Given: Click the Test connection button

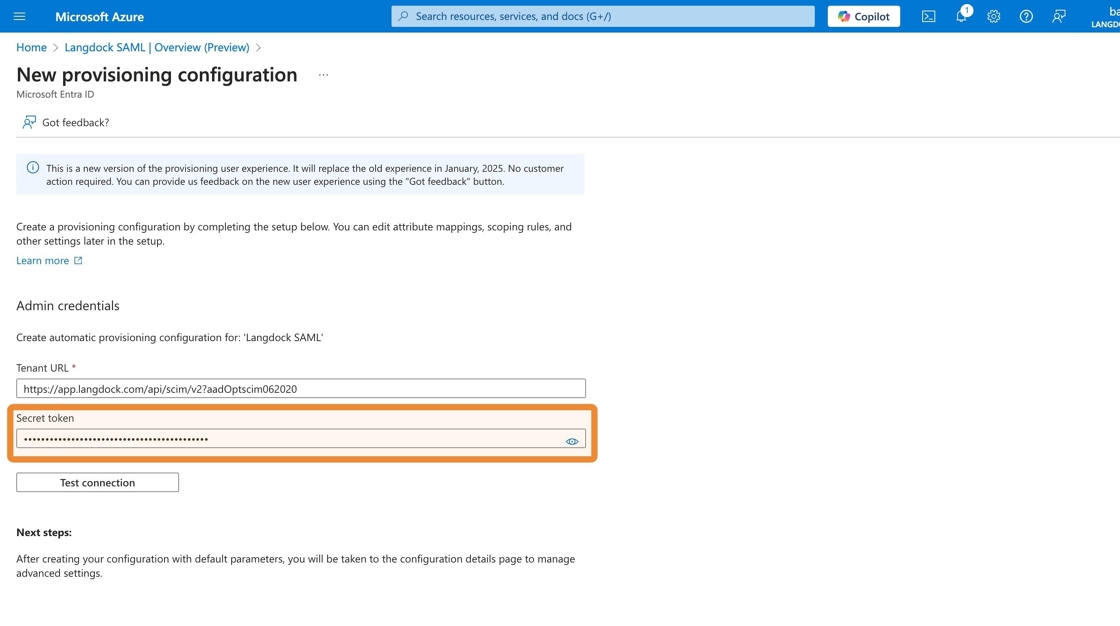Looking at the screenshot, I should (x=97, y=482).
